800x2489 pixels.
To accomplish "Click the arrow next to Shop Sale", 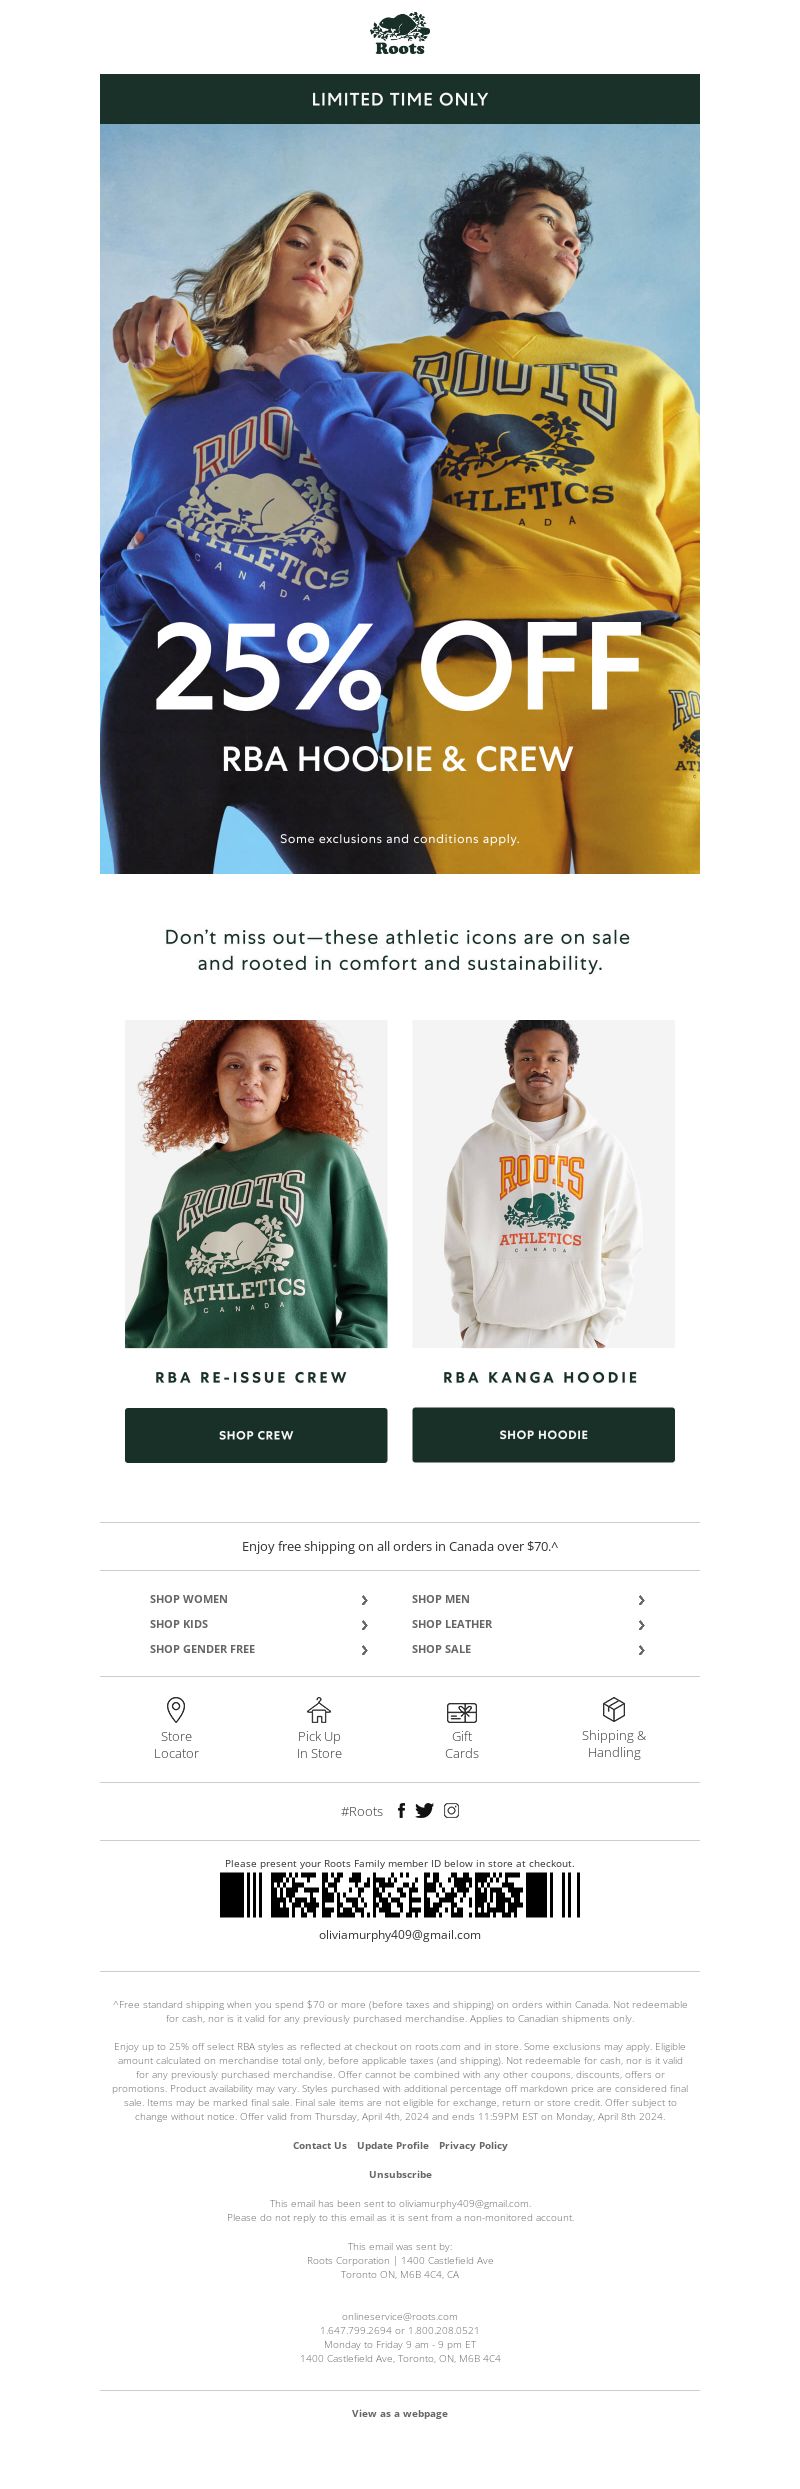I will pos(641,1650).
